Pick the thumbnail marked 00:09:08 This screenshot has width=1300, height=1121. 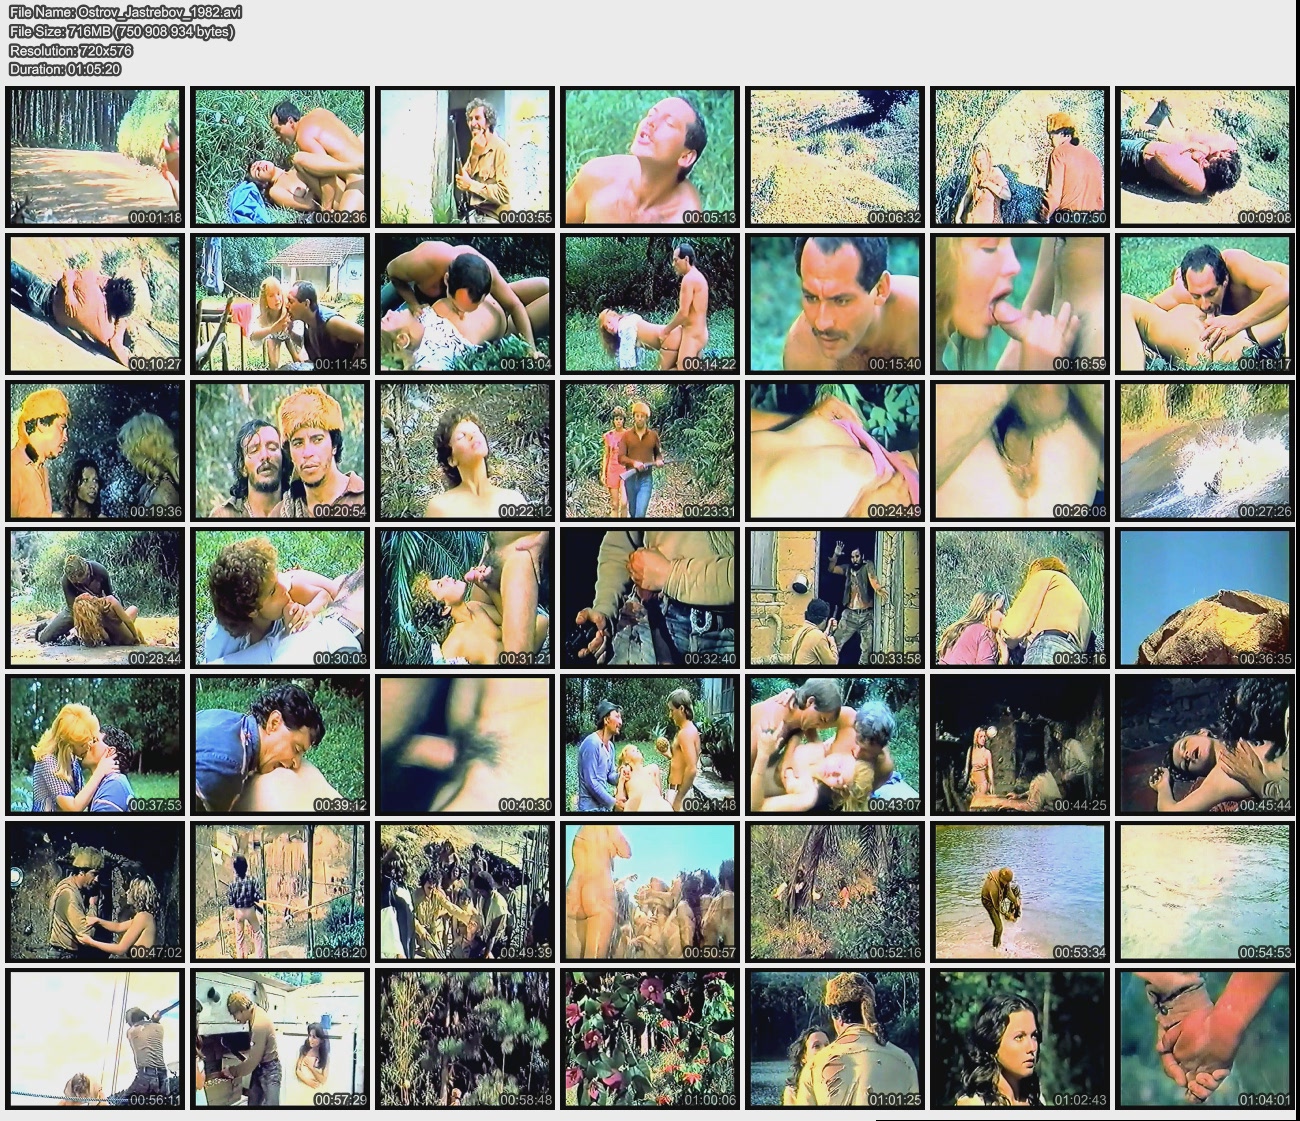[x=1205, y=157]
